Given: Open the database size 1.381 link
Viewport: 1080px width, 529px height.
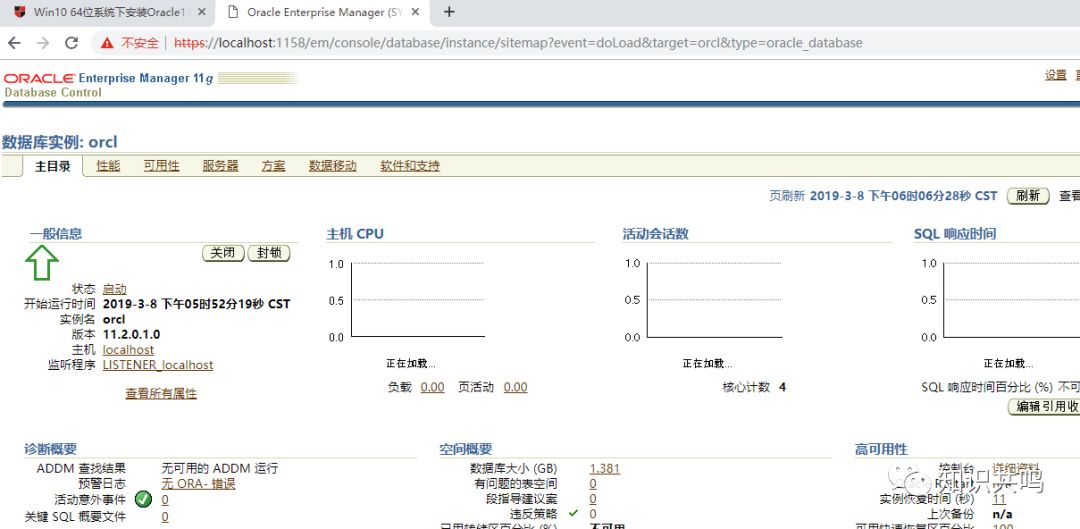Looking at the screenshot, I should (x=605, y=468).
